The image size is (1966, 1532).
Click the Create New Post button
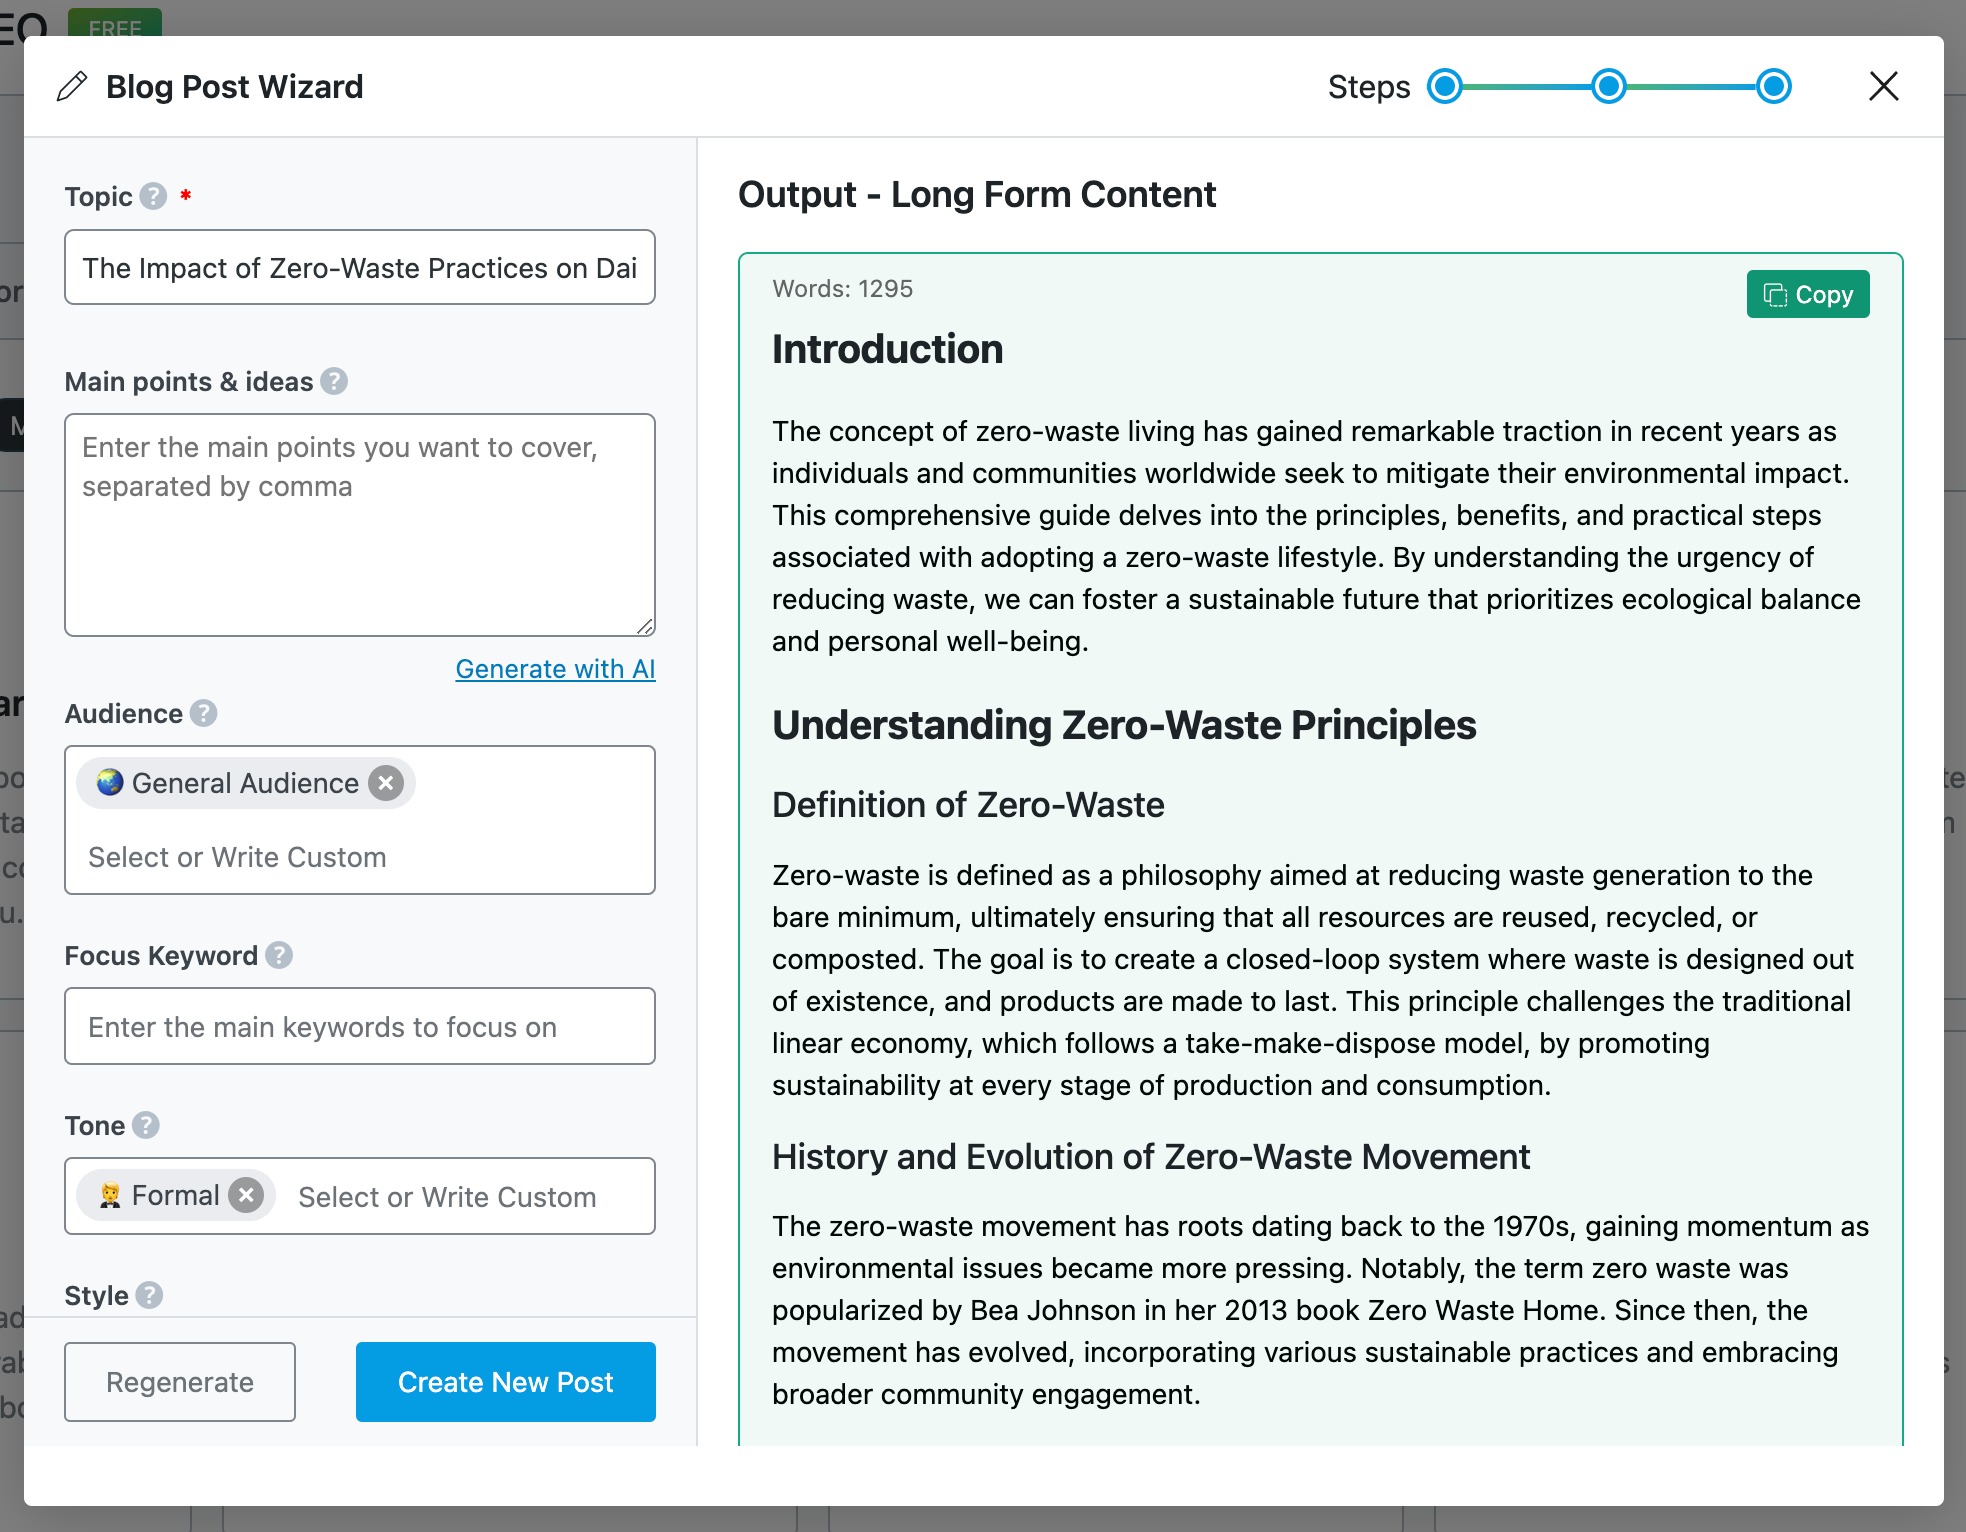click(x=504, y=1379)
